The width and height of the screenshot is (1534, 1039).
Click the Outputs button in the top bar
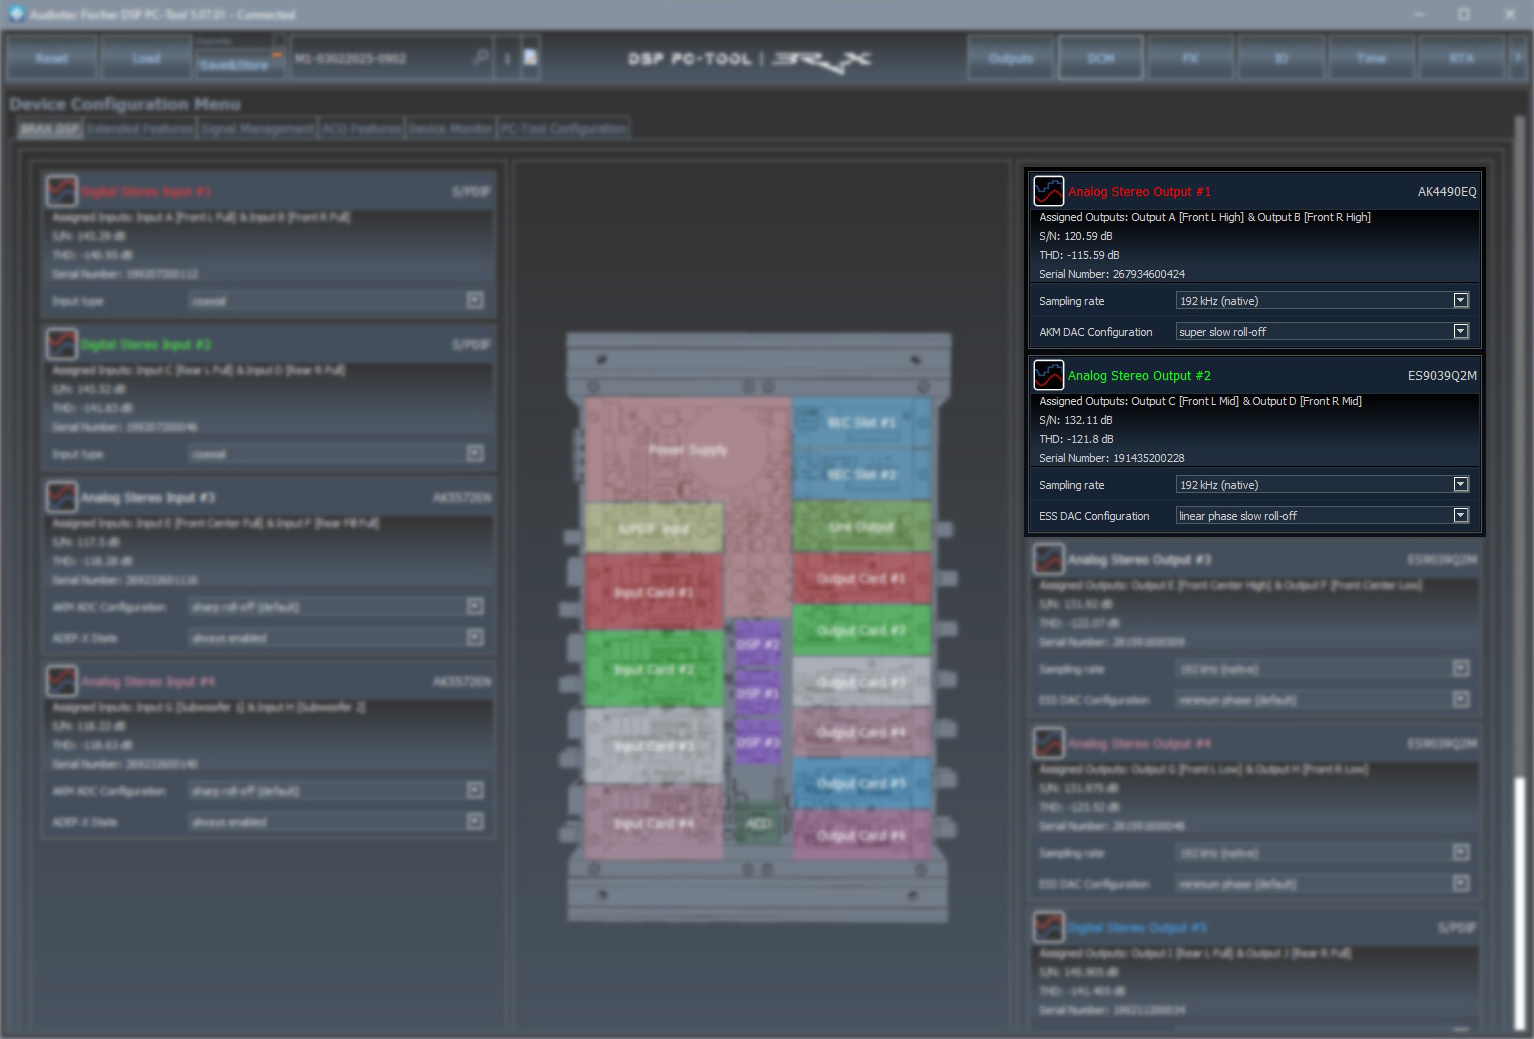tap(1010, 58)
